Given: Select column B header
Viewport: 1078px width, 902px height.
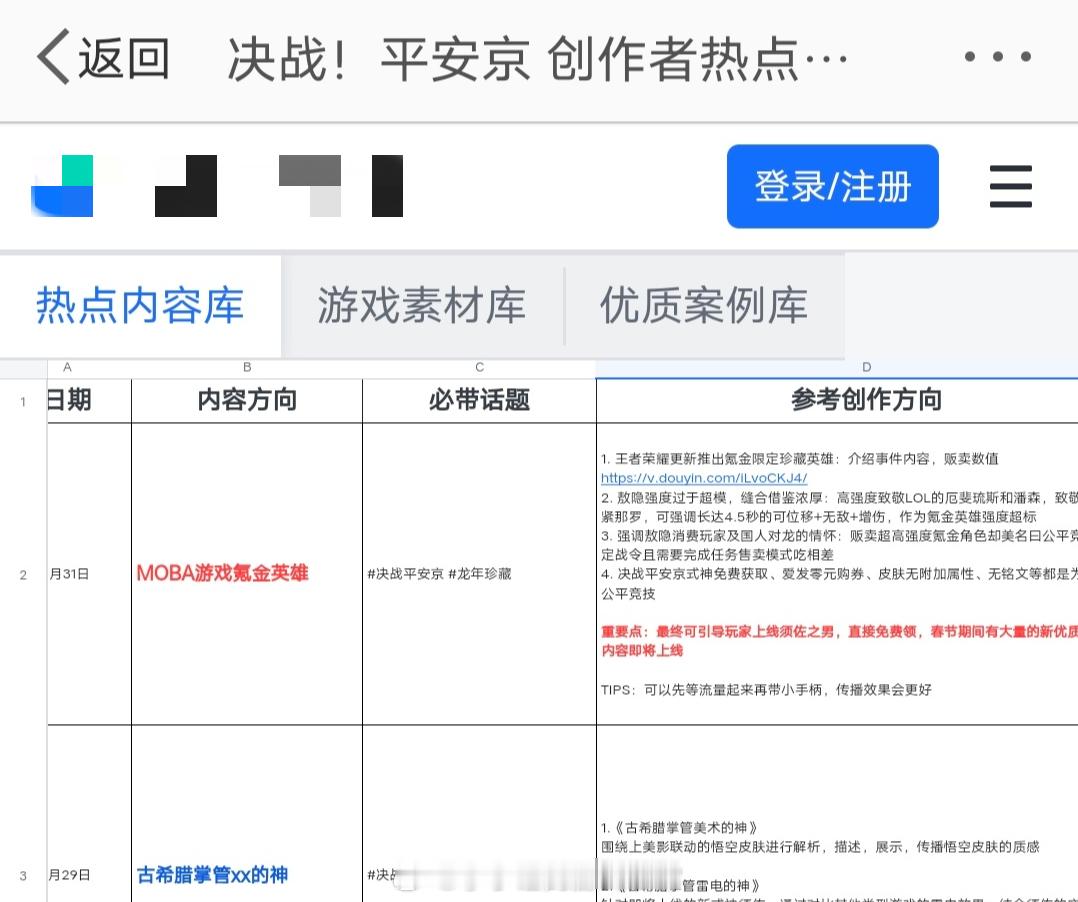Looking at the screenshot, I should [247, 368].
